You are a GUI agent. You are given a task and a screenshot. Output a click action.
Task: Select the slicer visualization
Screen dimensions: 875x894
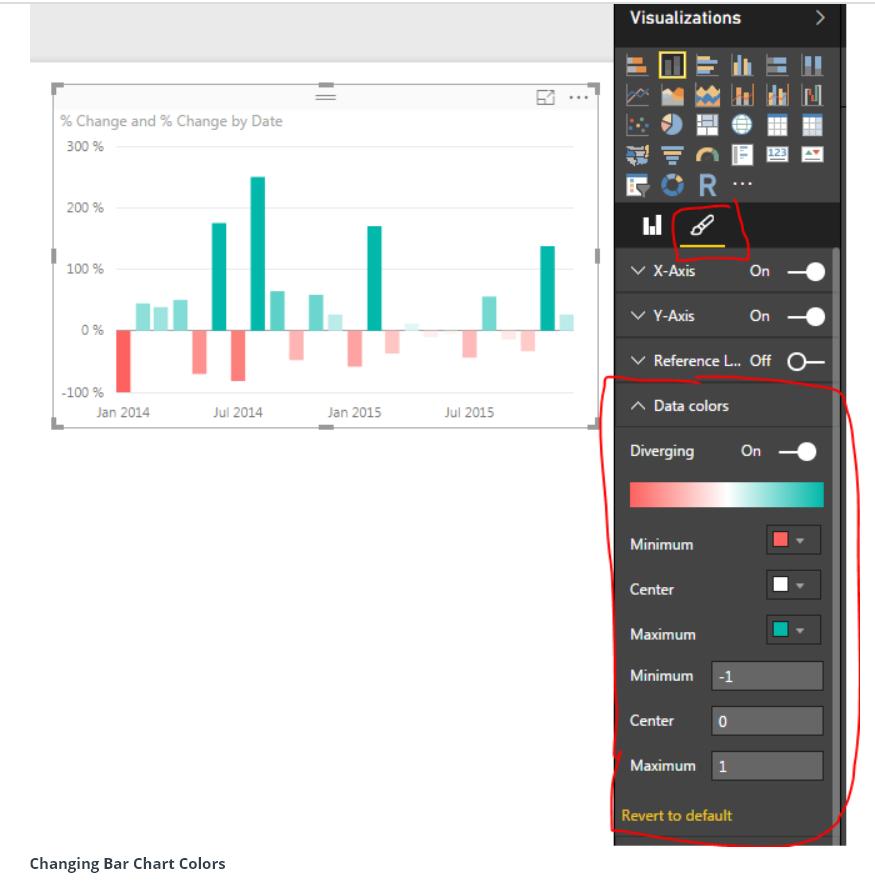(637, 185)
